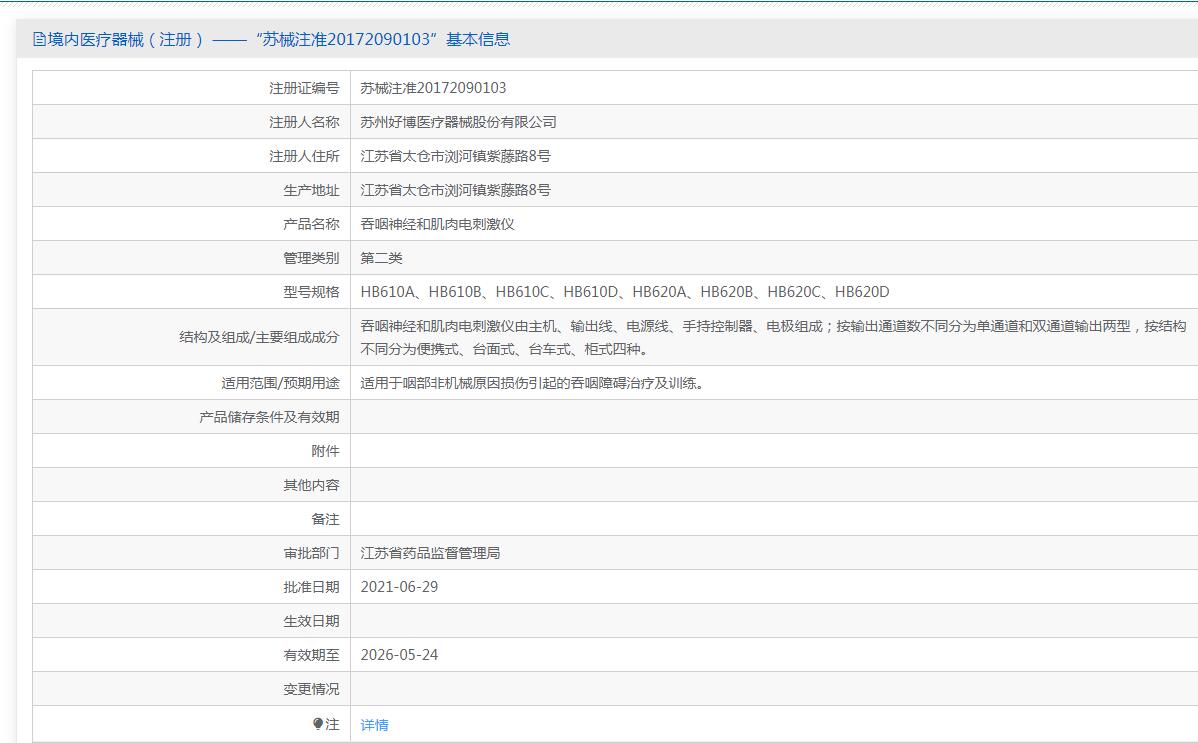Viewport: 1198px width, 743px height.
Task: Click the 生产地址 address value
Action: (455, 190)
